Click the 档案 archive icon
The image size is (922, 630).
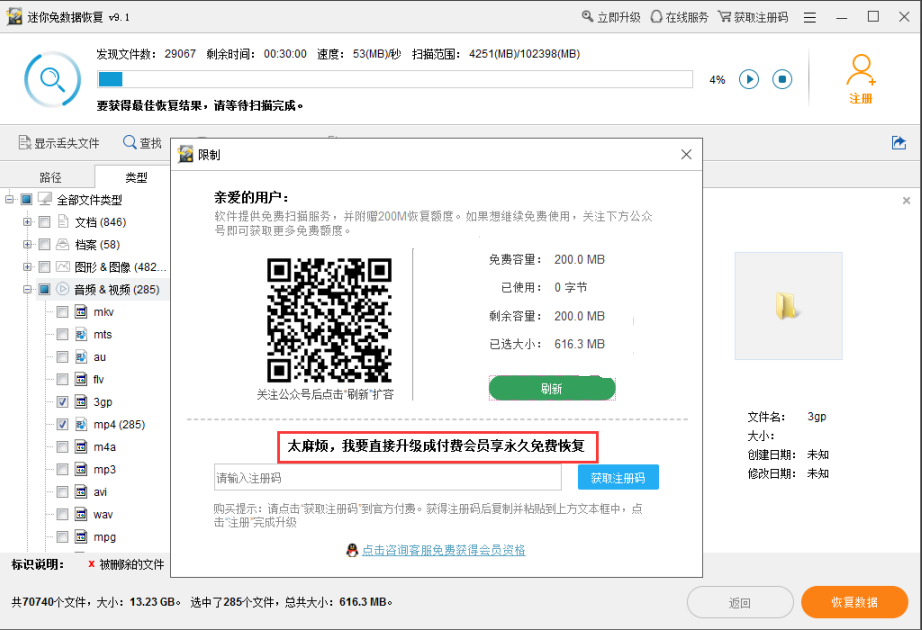click(x=63, y=244)
